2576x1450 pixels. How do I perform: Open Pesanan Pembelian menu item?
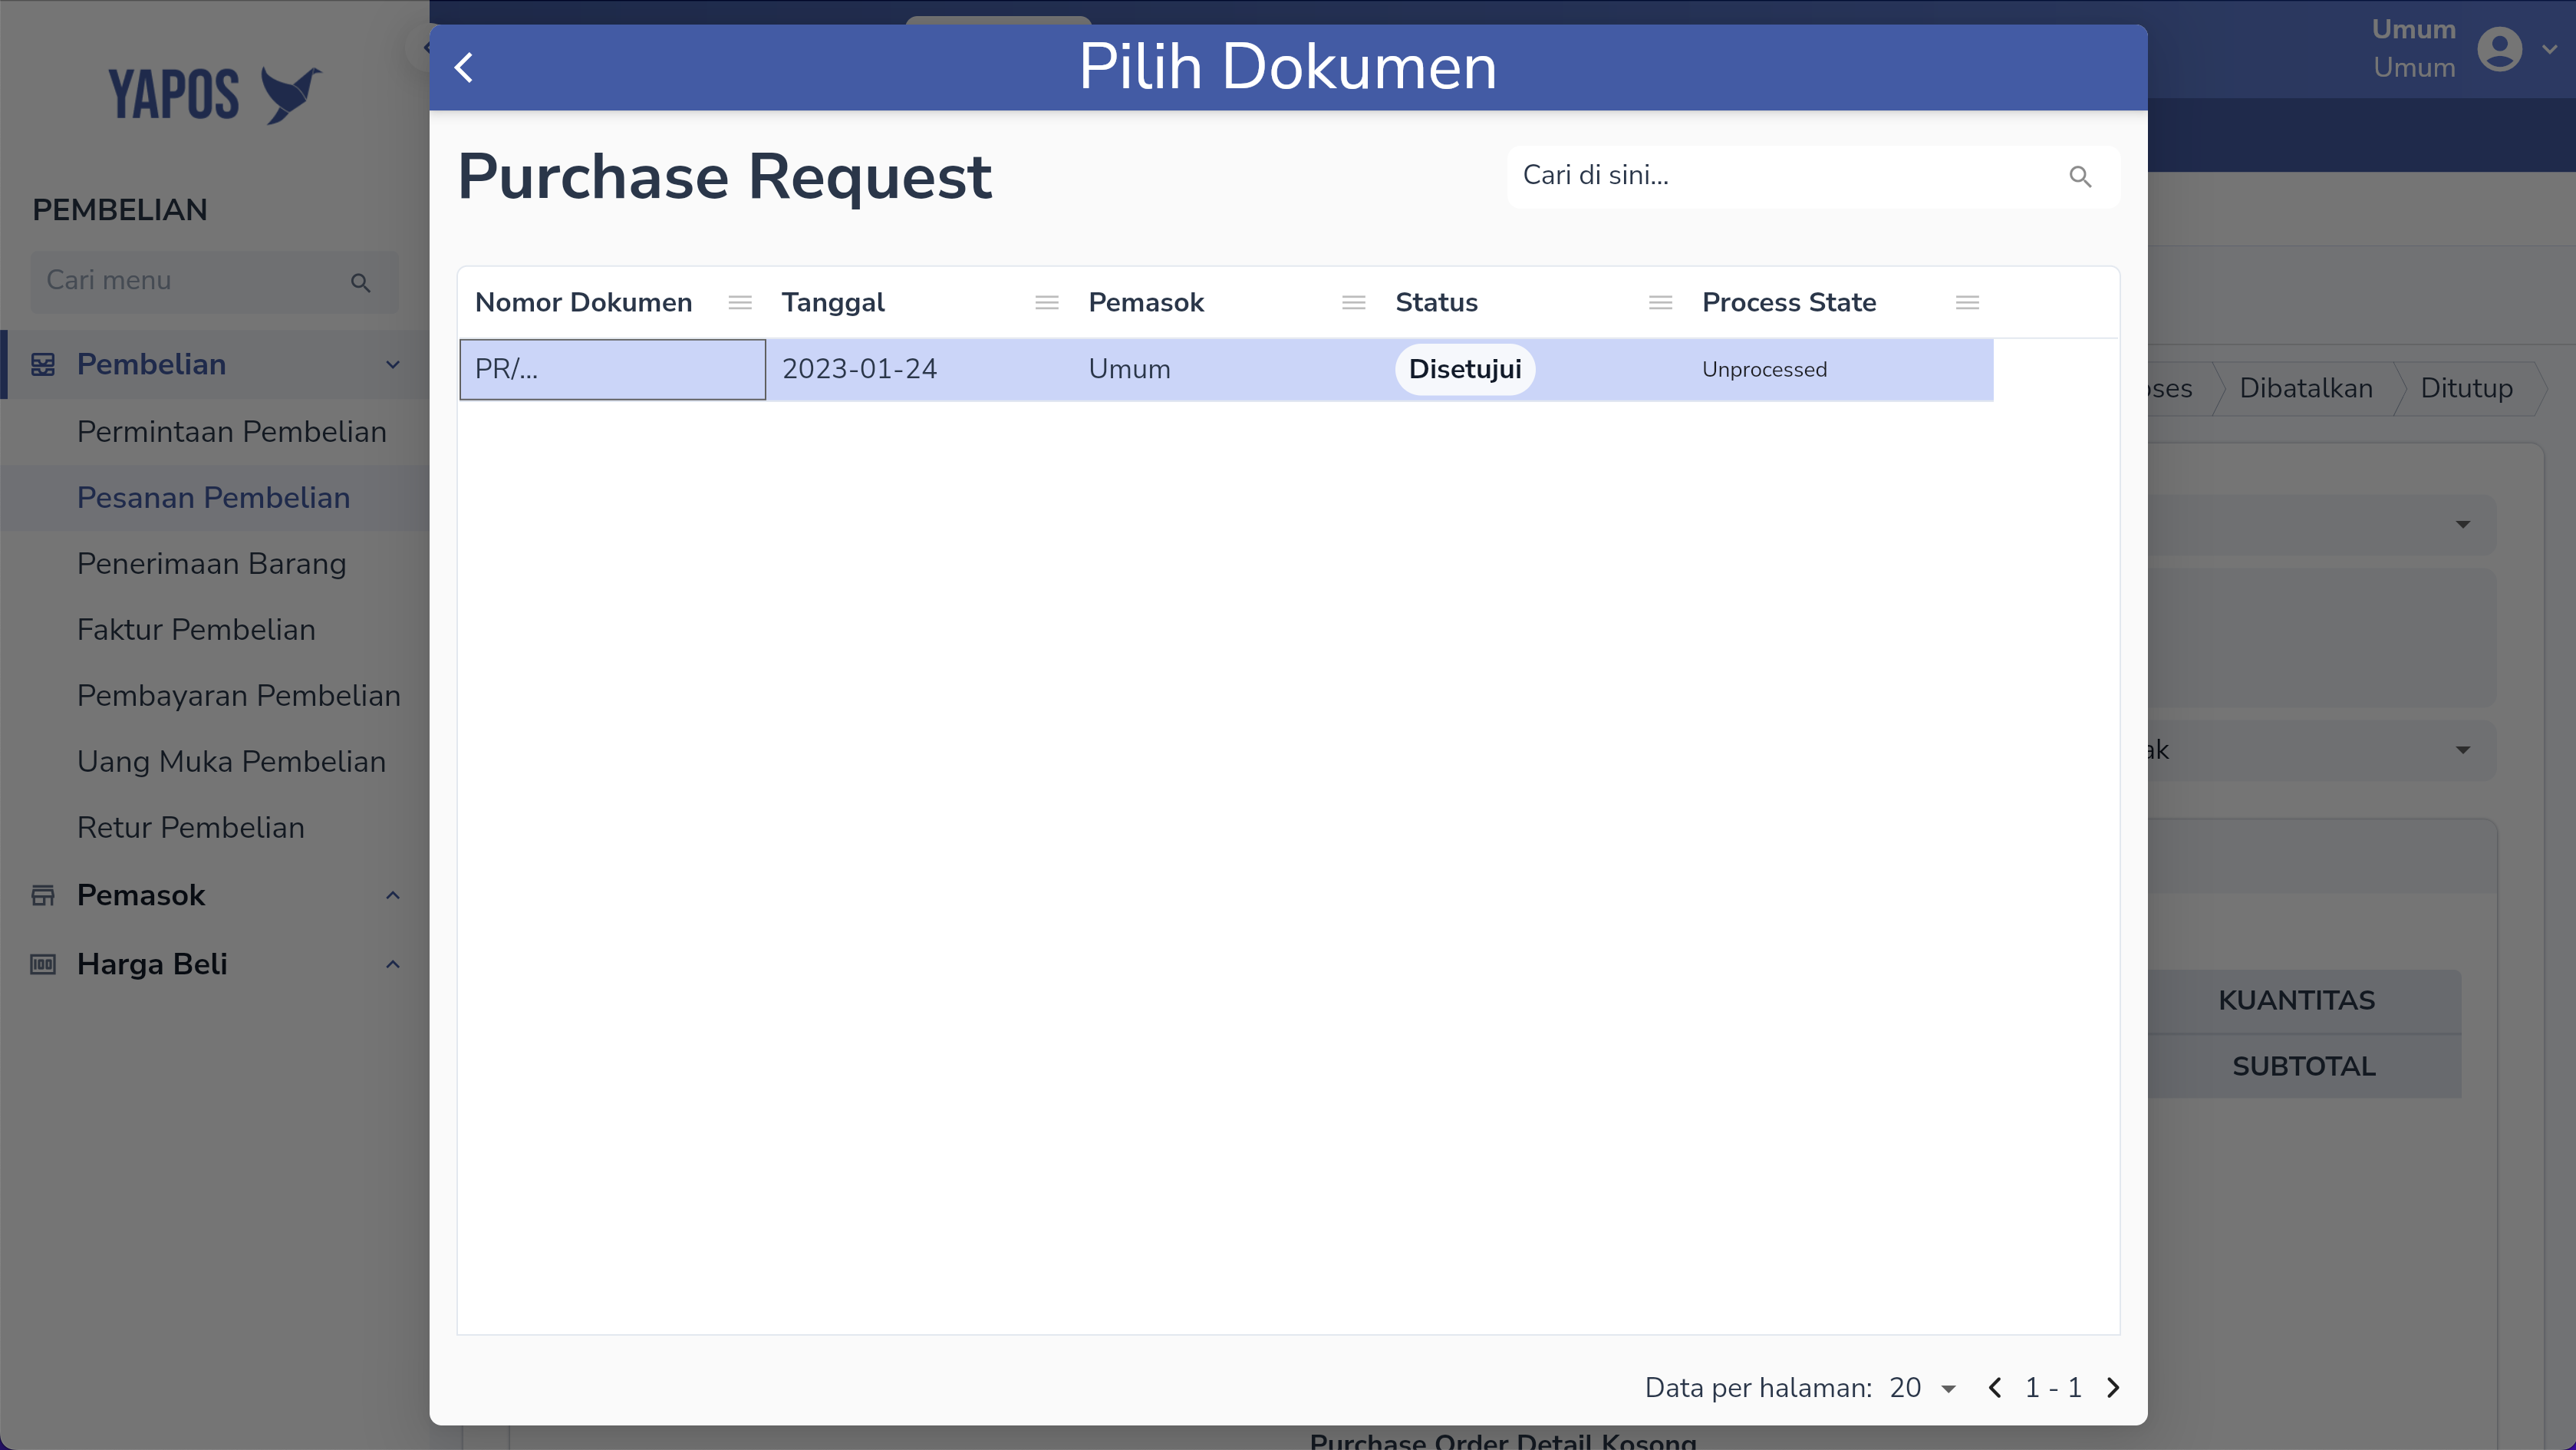click(214, 497)
